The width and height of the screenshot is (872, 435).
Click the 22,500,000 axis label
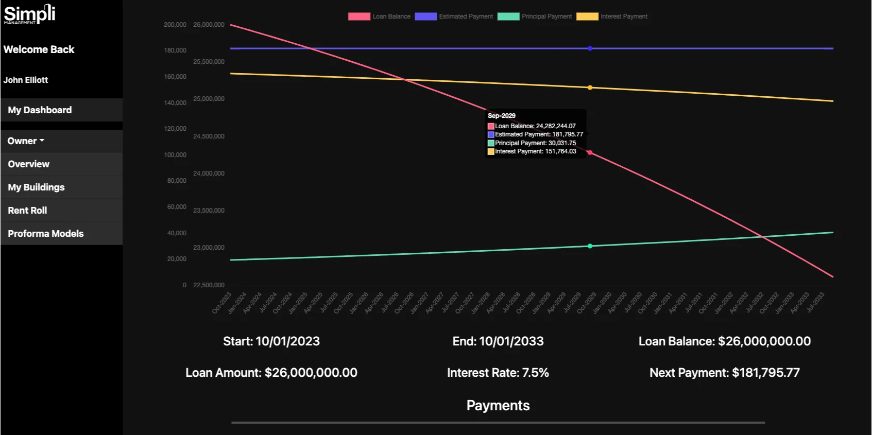(209, 285)
